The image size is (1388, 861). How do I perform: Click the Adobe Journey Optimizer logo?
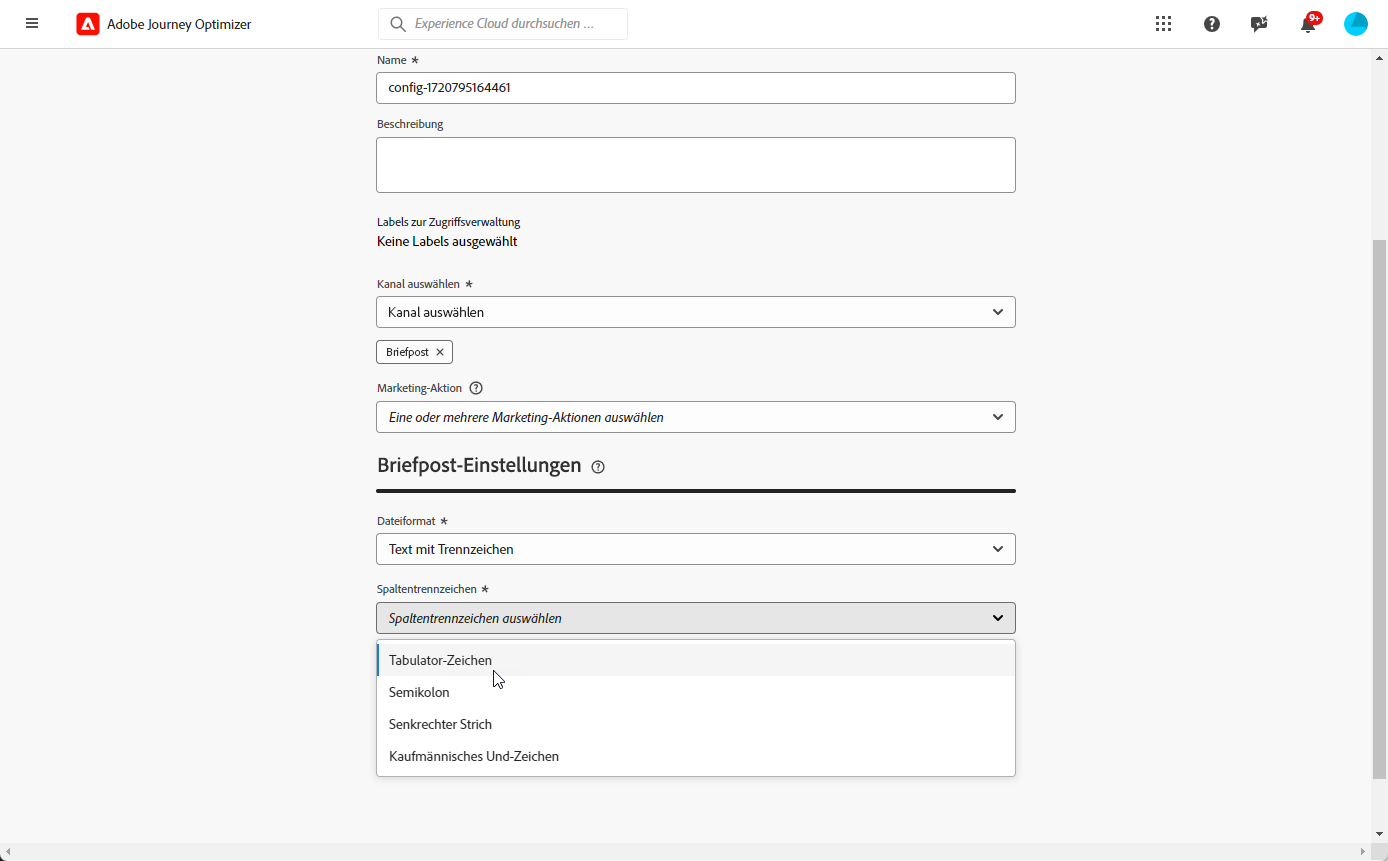(x=88, y=24)
